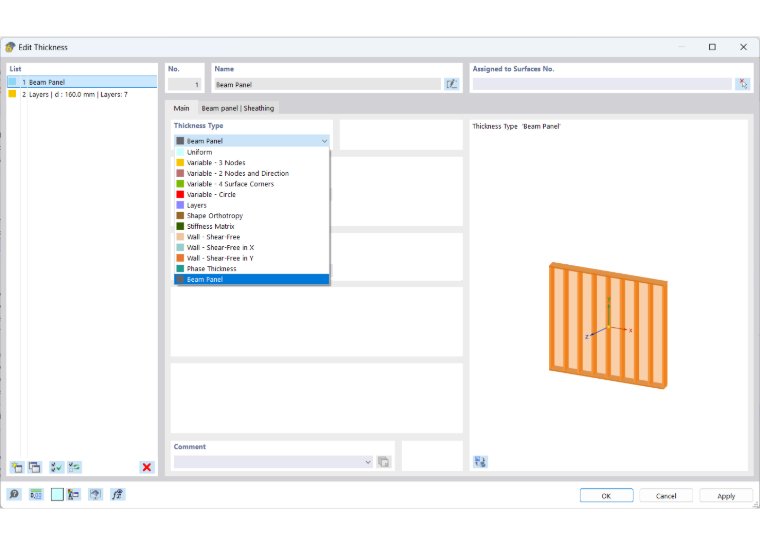Delete selected thickness with red X icon
Image resolution: width=760 pixels, height=545 pixels.
pyautogui.click(x=146, y=467)
